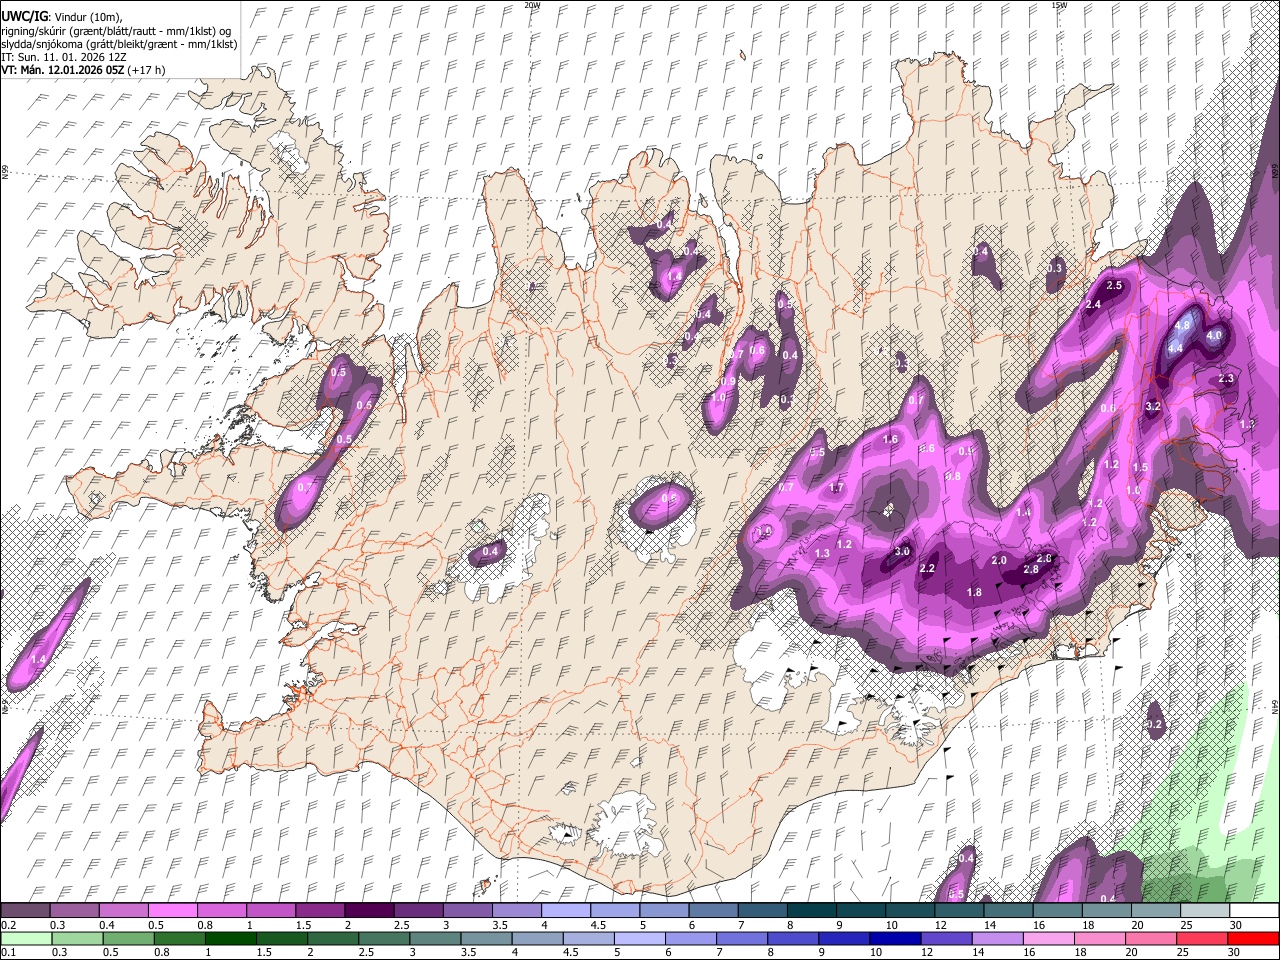This screenshot has height=960, width=1280.
Task: Click the 20W longitude label at top
Action: coord(532,5)
